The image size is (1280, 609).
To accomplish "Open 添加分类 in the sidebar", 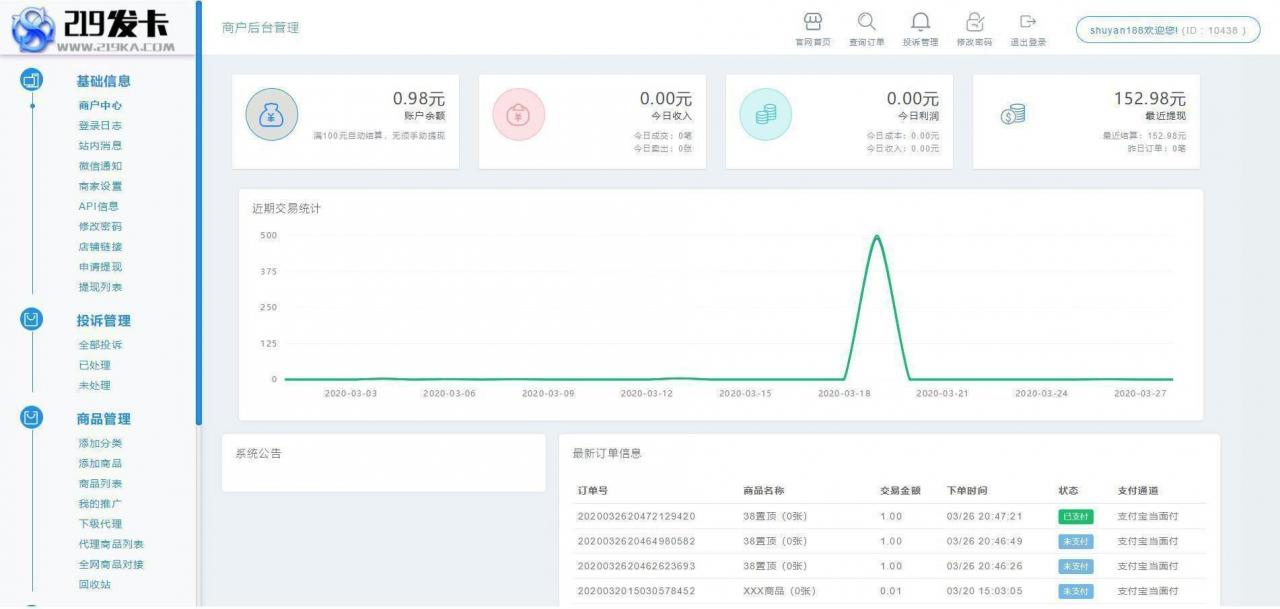I will [x=100, y=443].
